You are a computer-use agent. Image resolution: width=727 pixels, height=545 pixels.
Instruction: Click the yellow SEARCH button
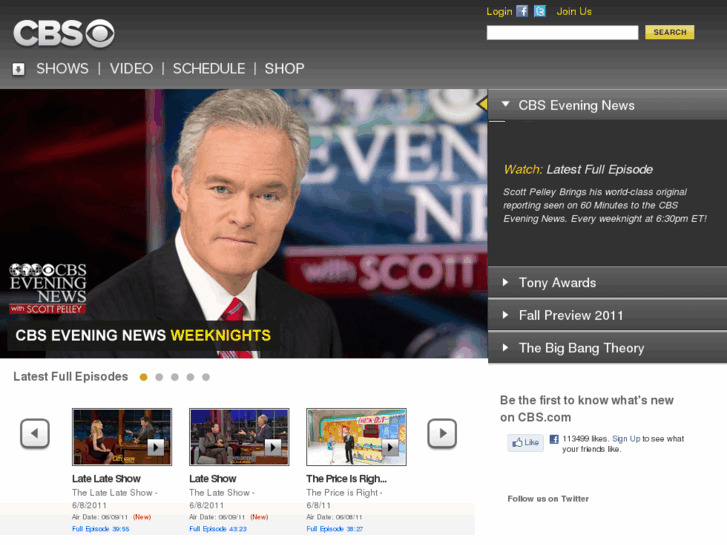[670, 32]
